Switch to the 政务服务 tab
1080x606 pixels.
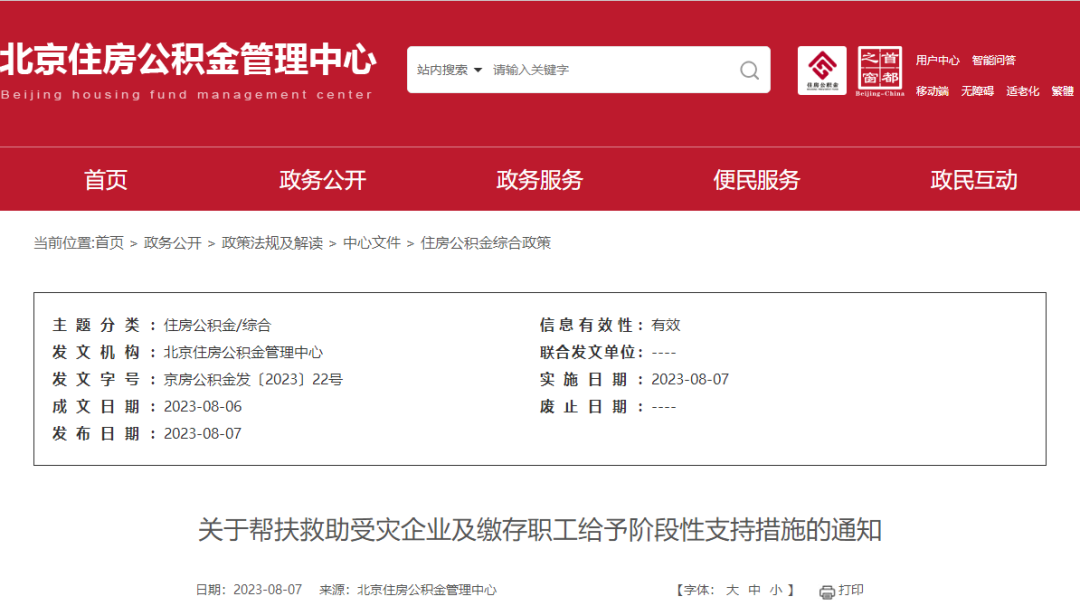click(x=537, y=180)
